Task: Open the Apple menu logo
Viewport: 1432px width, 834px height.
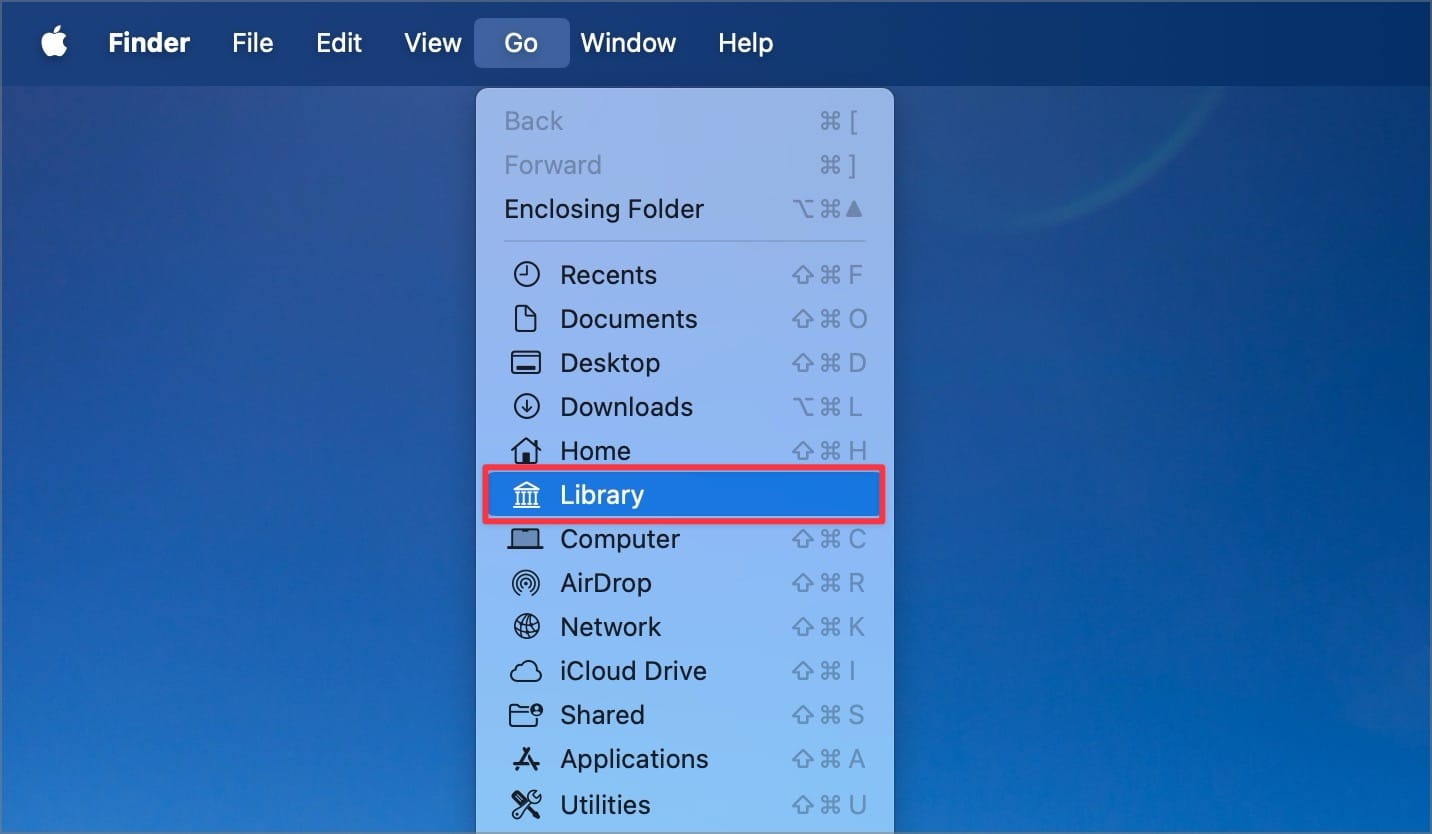Action: point(54,43)
